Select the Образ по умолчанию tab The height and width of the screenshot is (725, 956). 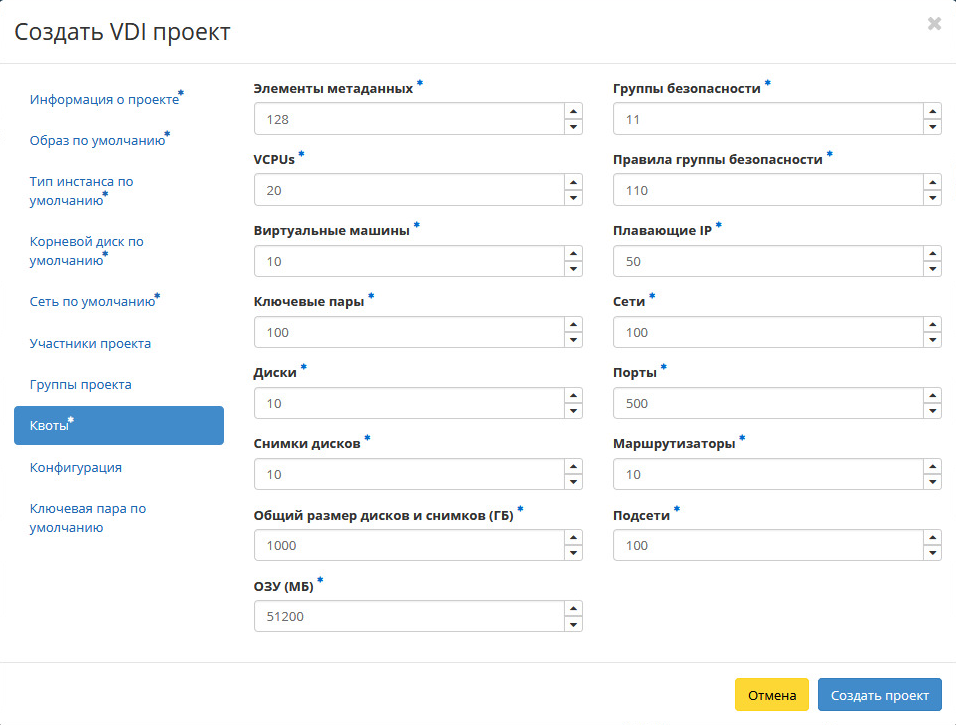97,140
